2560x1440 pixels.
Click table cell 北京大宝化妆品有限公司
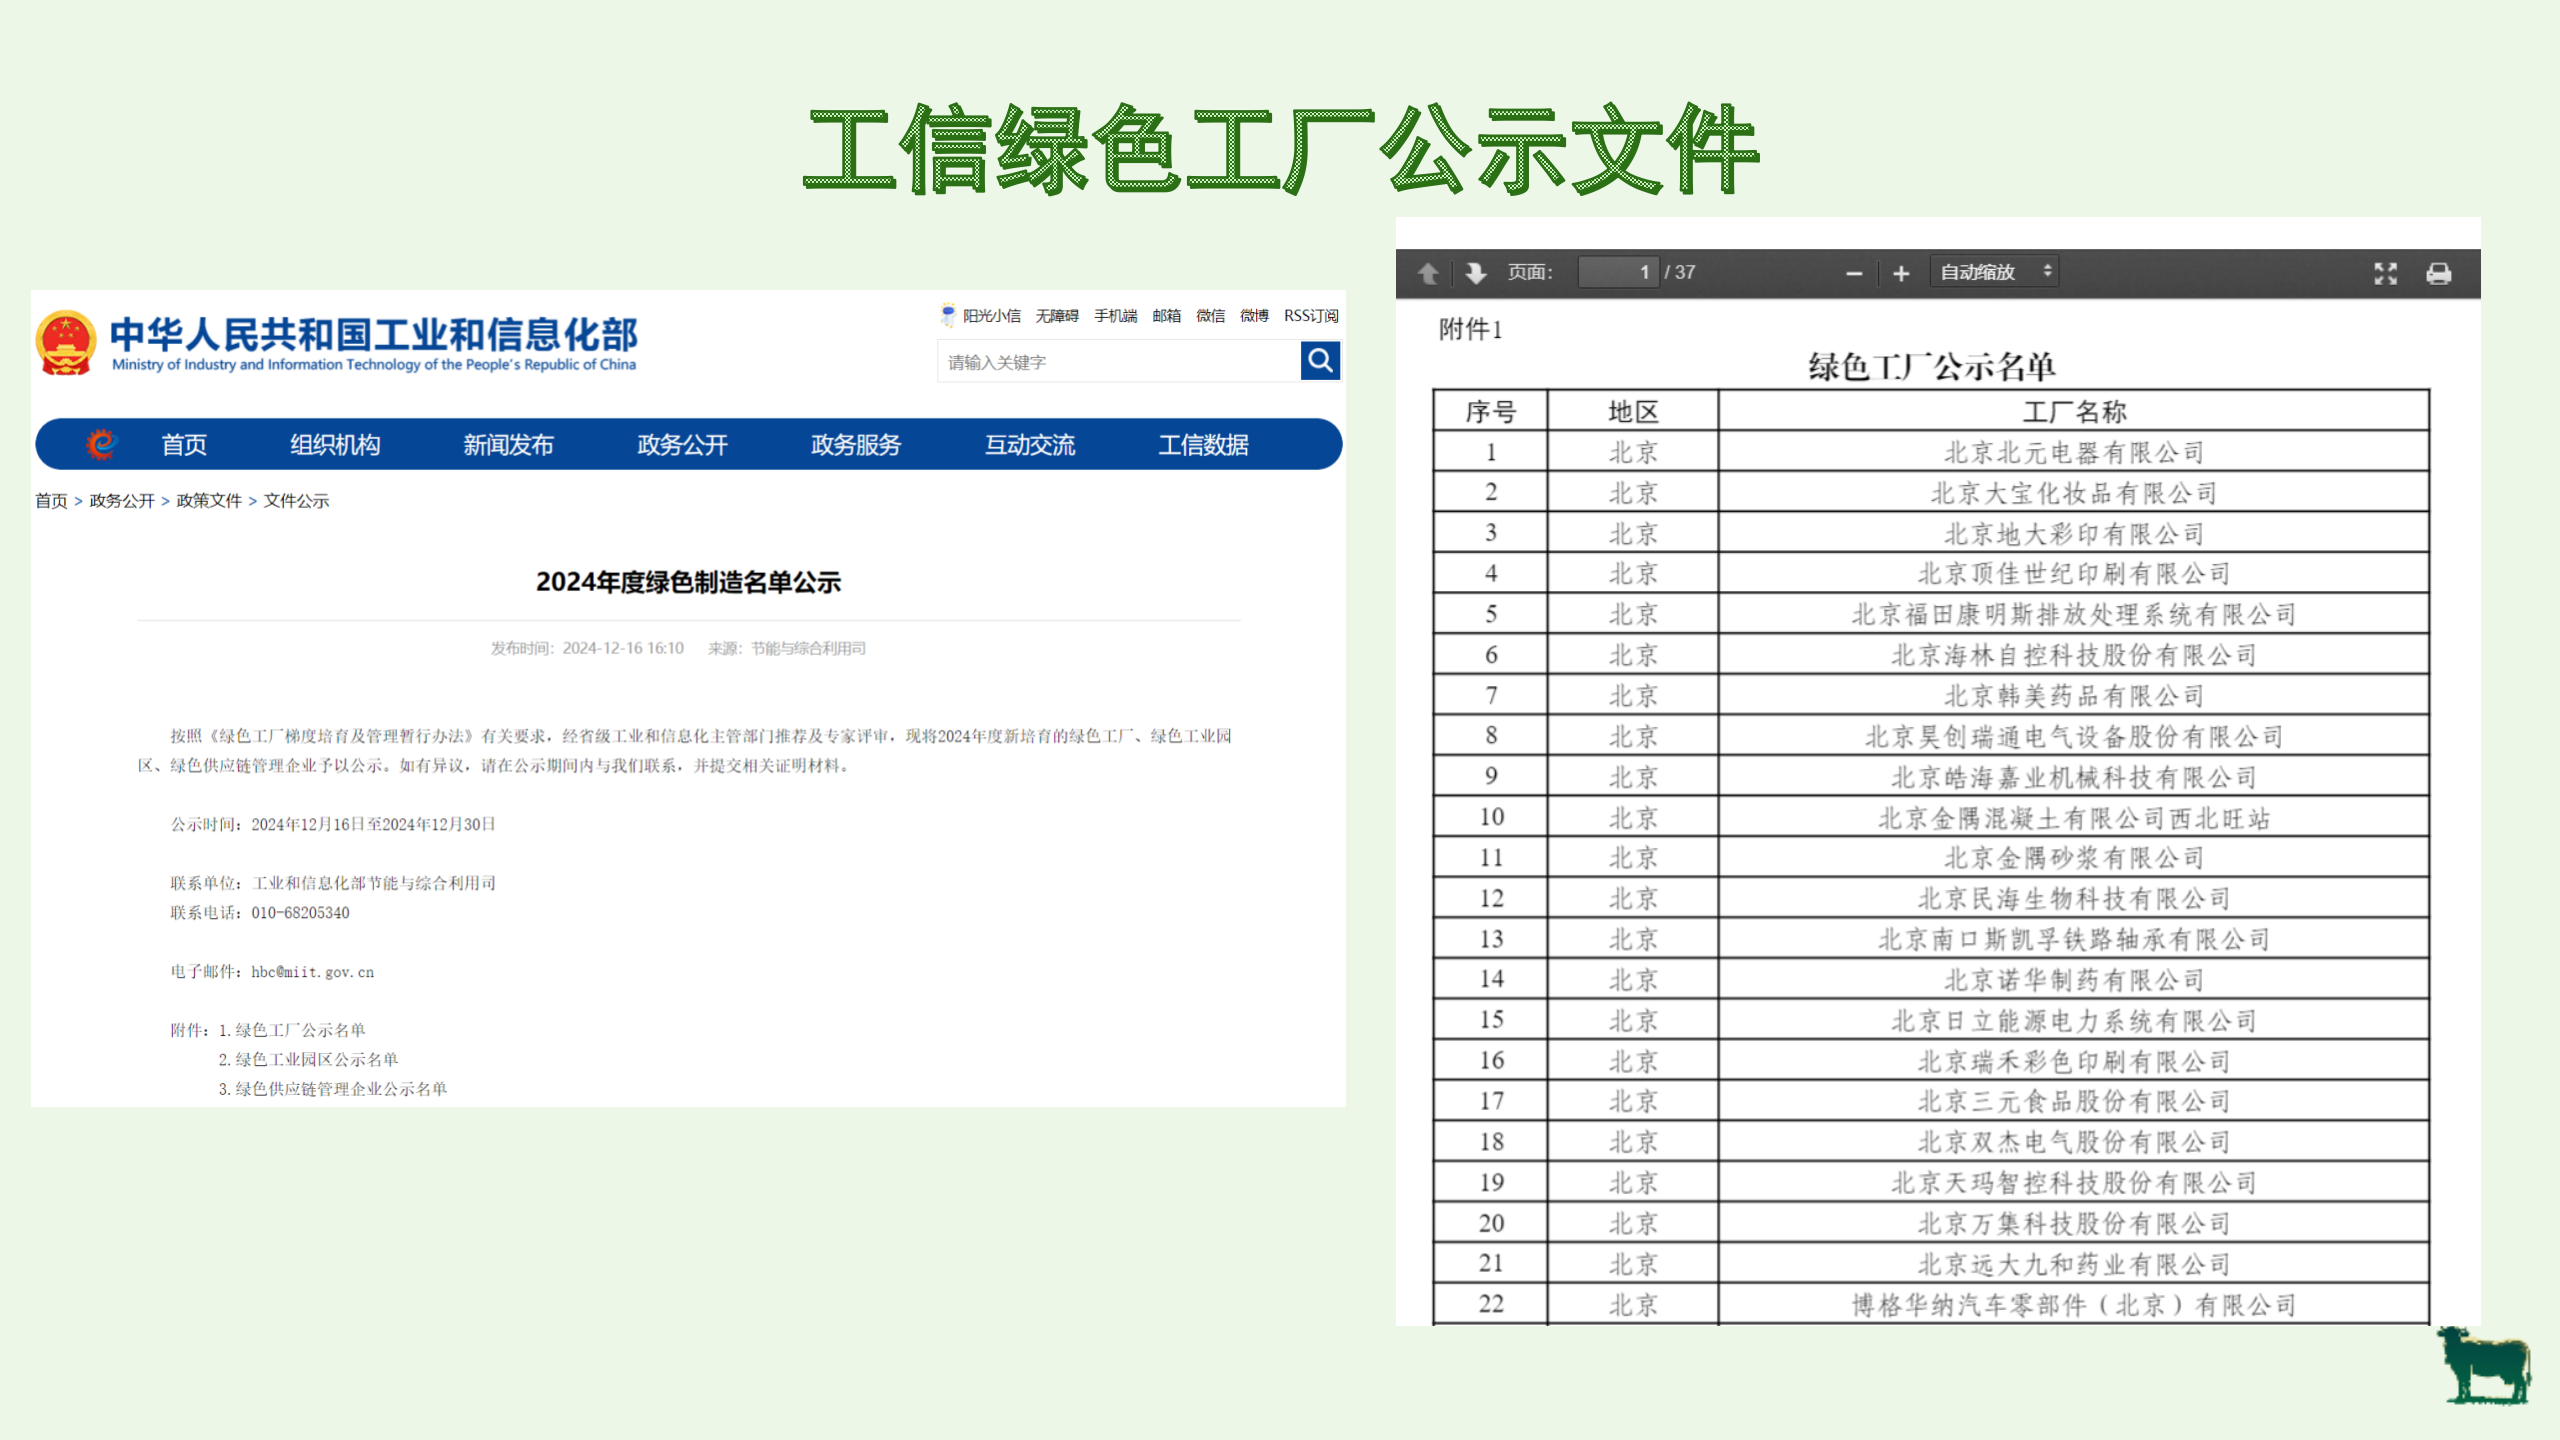point(2074,493)
